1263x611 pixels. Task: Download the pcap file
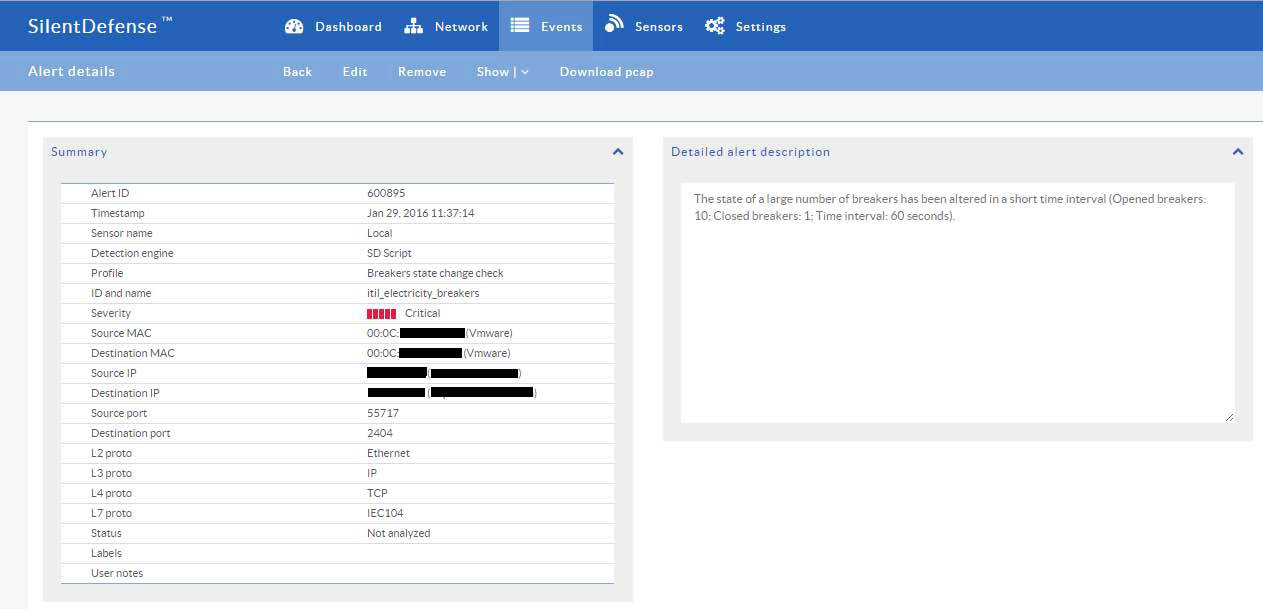tap(606, 72)
